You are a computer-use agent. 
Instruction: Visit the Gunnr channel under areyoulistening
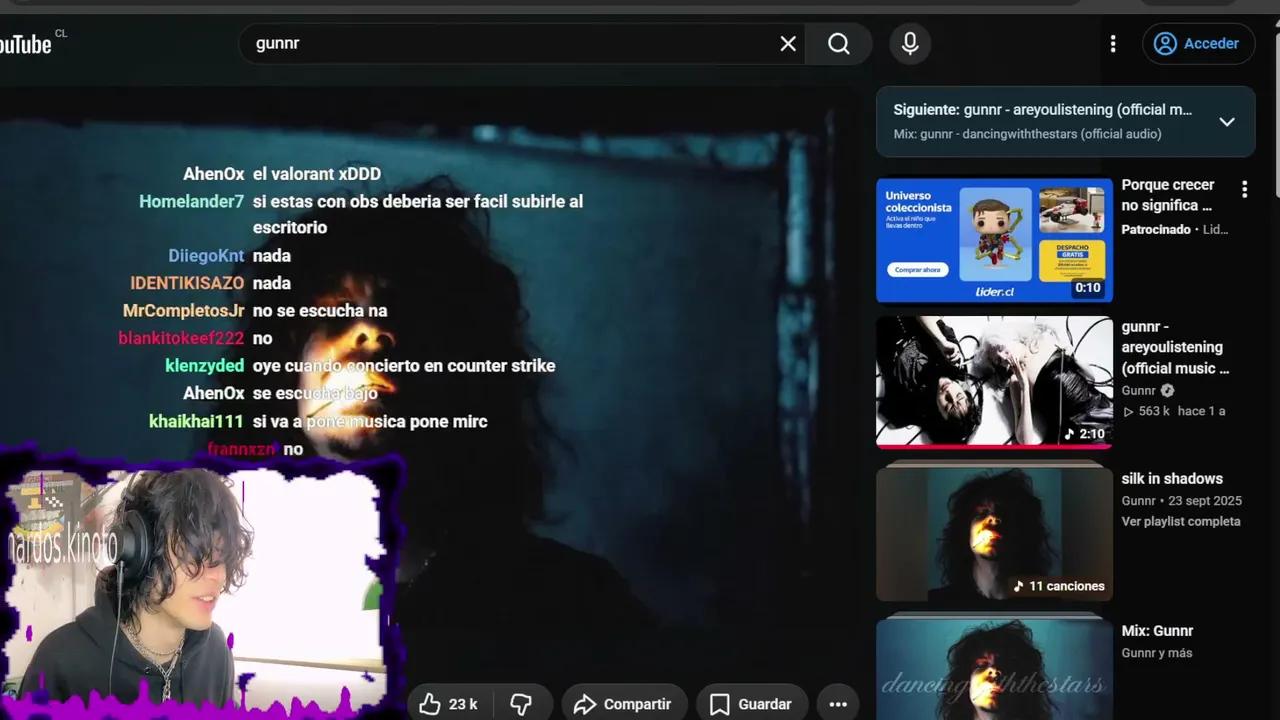(x=1138, y=391)
